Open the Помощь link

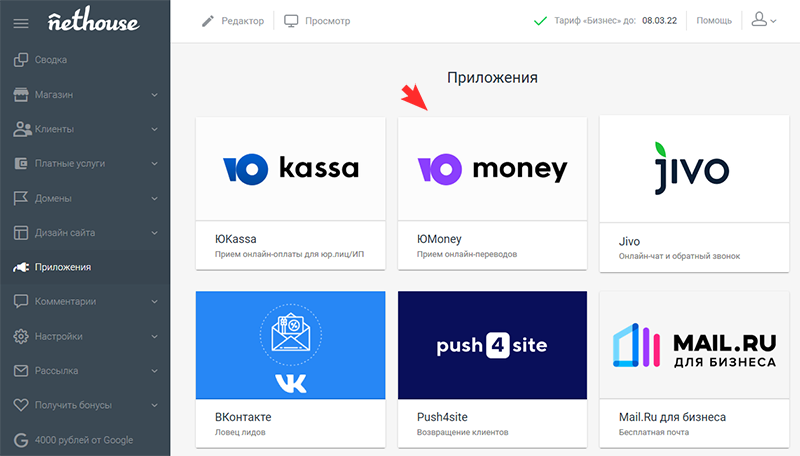(x=714, y=20)
